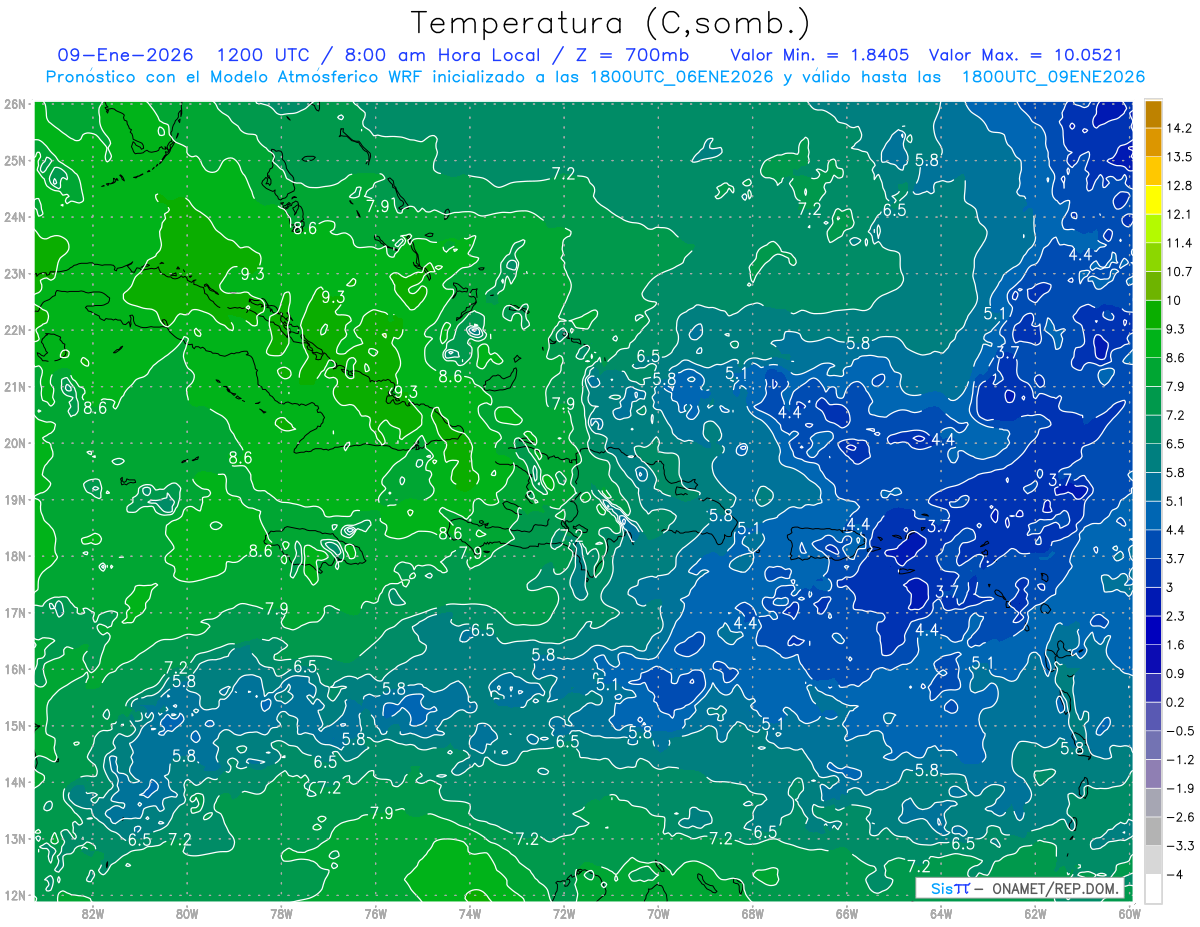Click the "13.5" label on the color scale

coord(1179,157)
